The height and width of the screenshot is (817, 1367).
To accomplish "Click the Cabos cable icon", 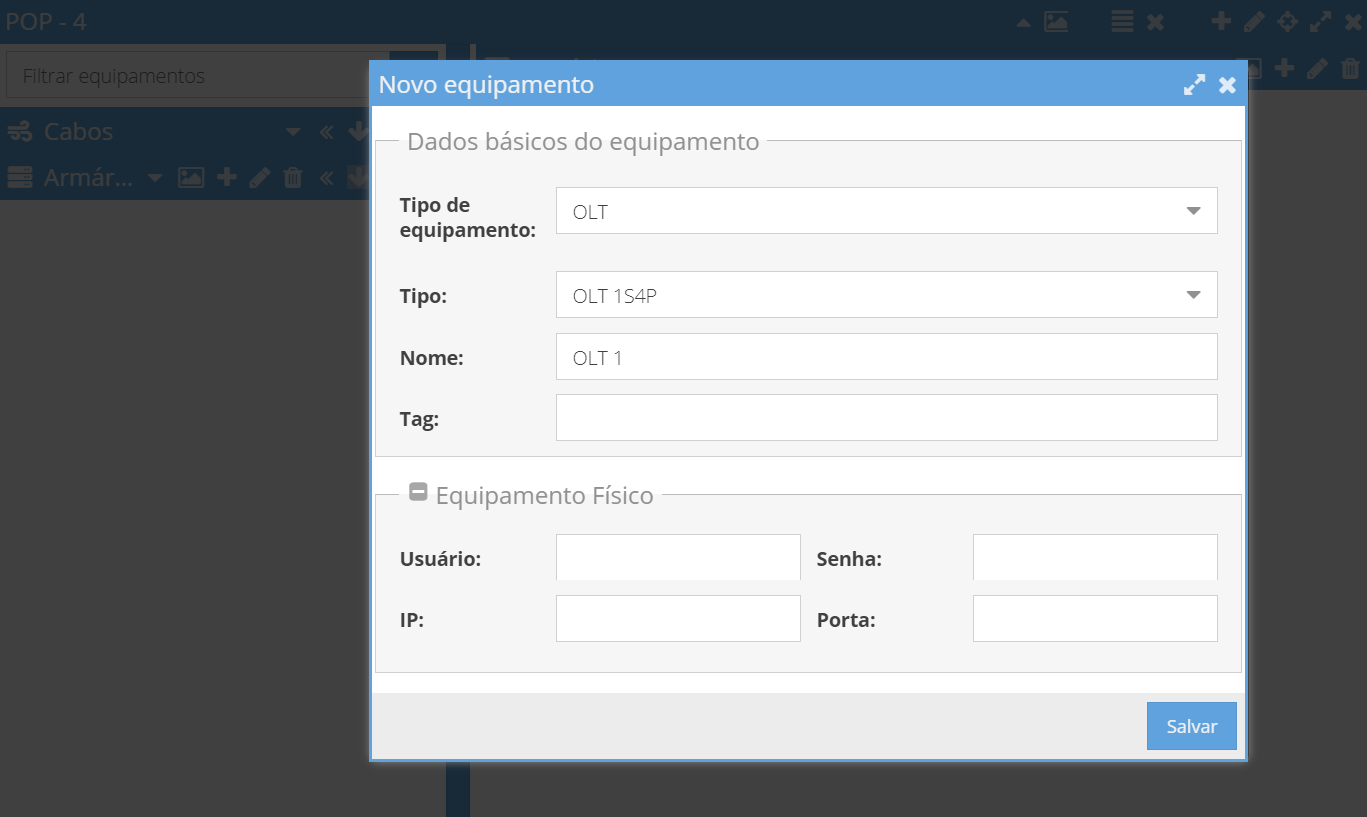I will click(19, 131).
